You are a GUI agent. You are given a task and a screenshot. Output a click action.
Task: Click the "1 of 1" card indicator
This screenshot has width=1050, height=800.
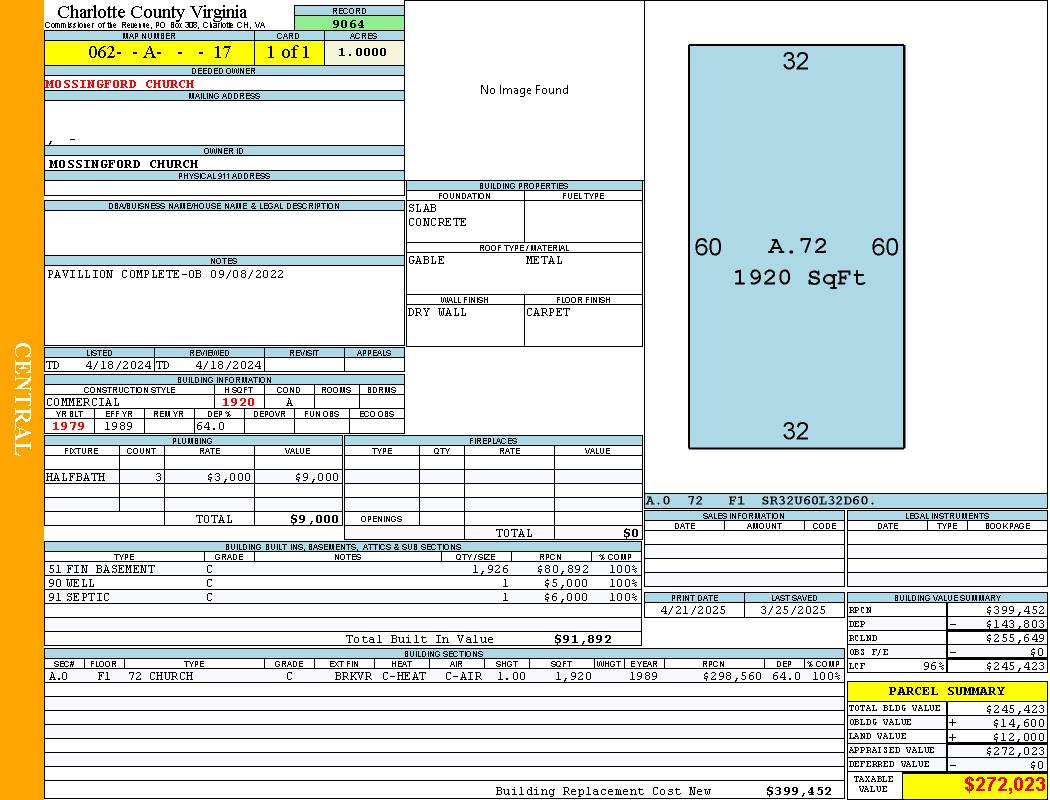click(x=288, y=52)
